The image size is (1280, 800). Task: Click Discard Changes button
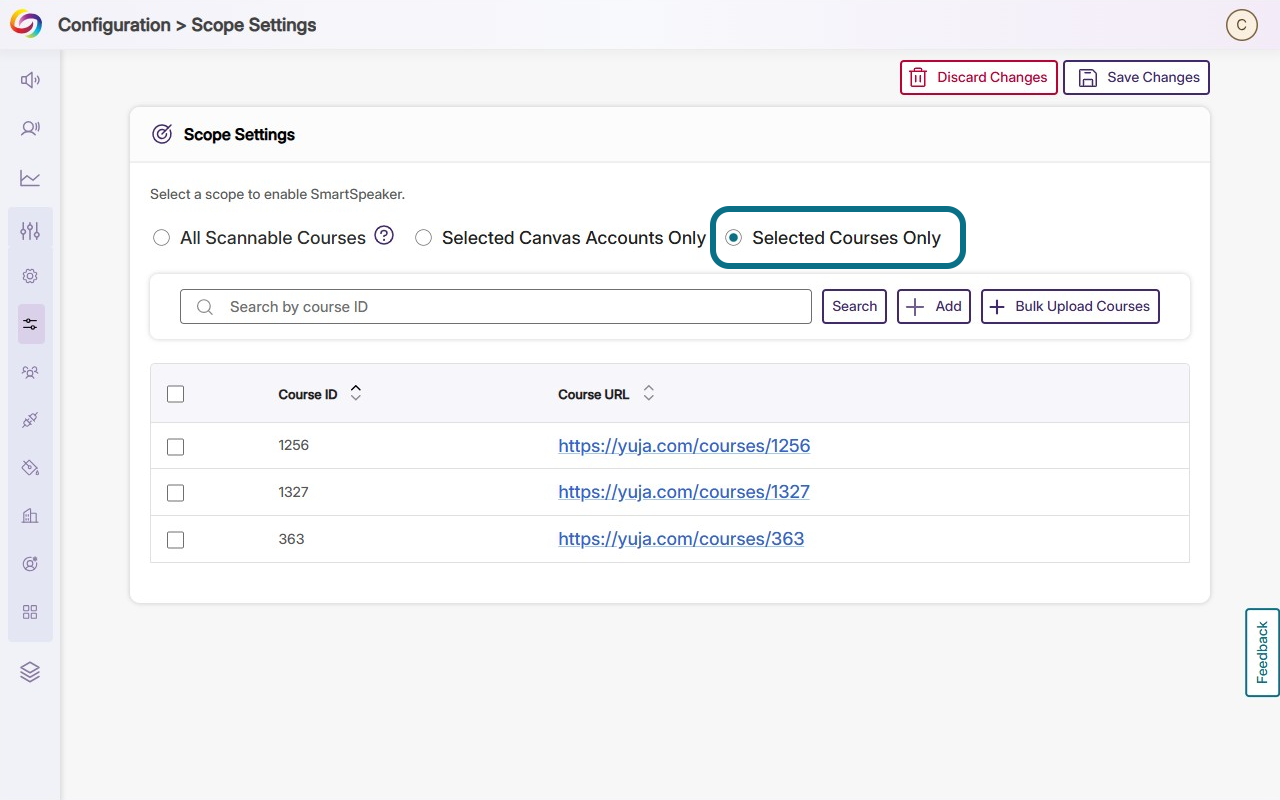979,78
